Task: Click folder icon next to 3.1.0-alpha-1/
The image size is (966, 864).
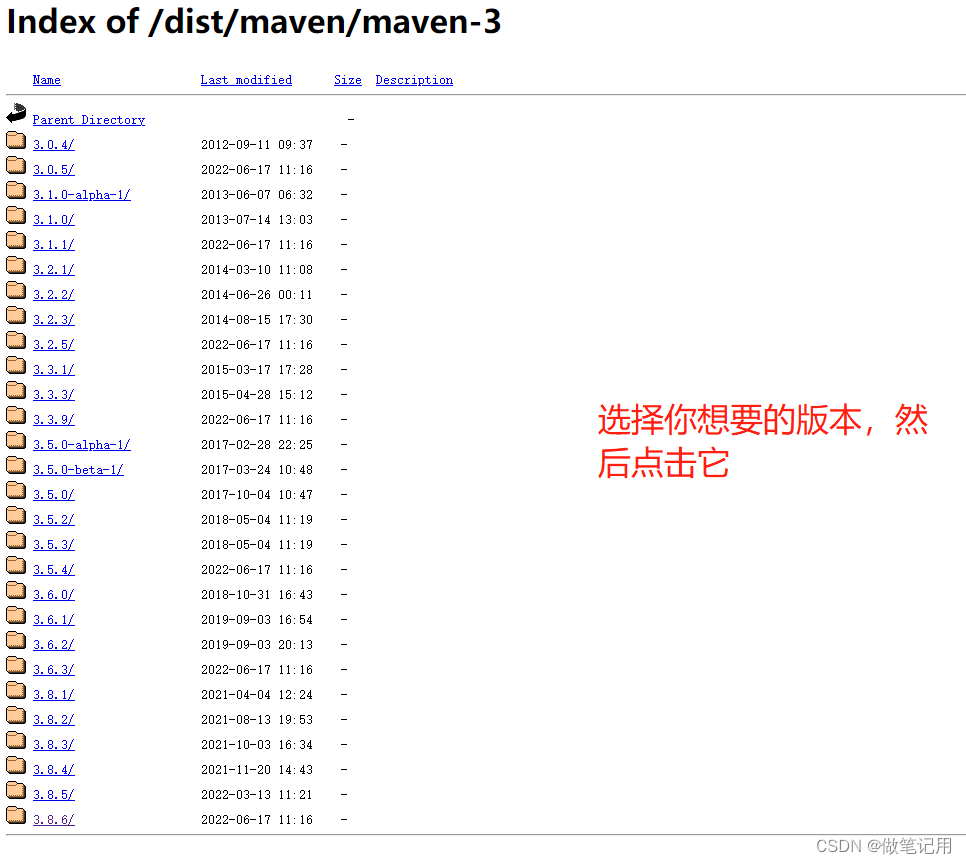Action: point(16,190)
